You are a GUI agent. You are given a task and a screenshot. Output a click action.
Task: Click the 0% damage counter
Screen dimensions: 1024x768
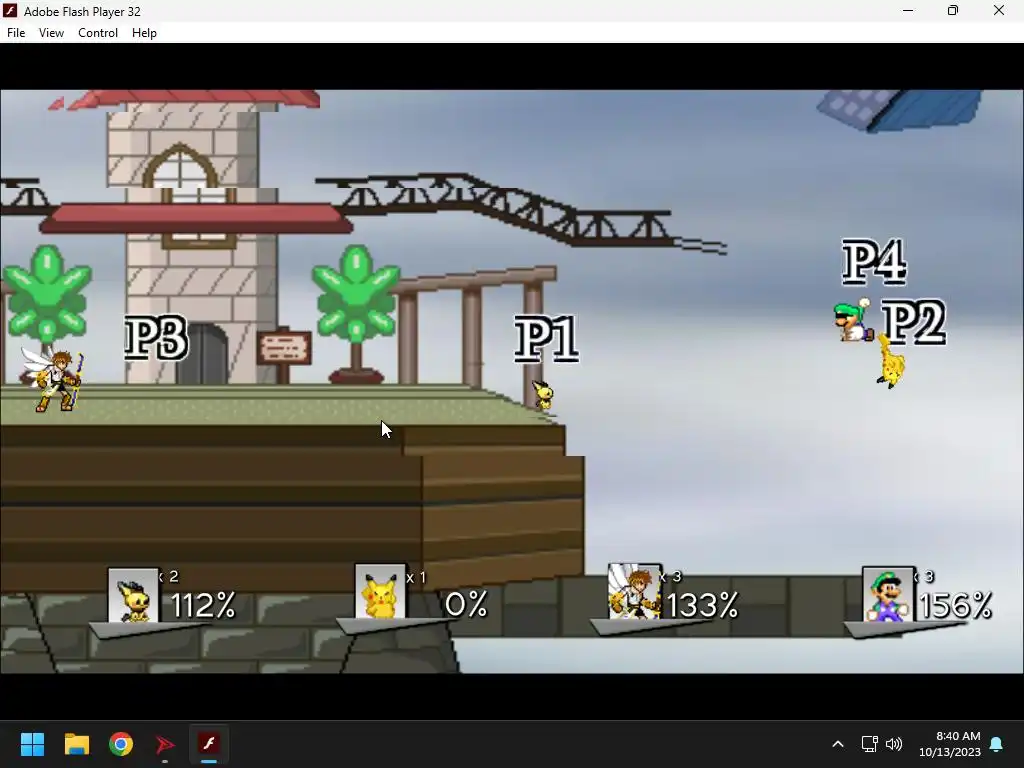(466, 604)
